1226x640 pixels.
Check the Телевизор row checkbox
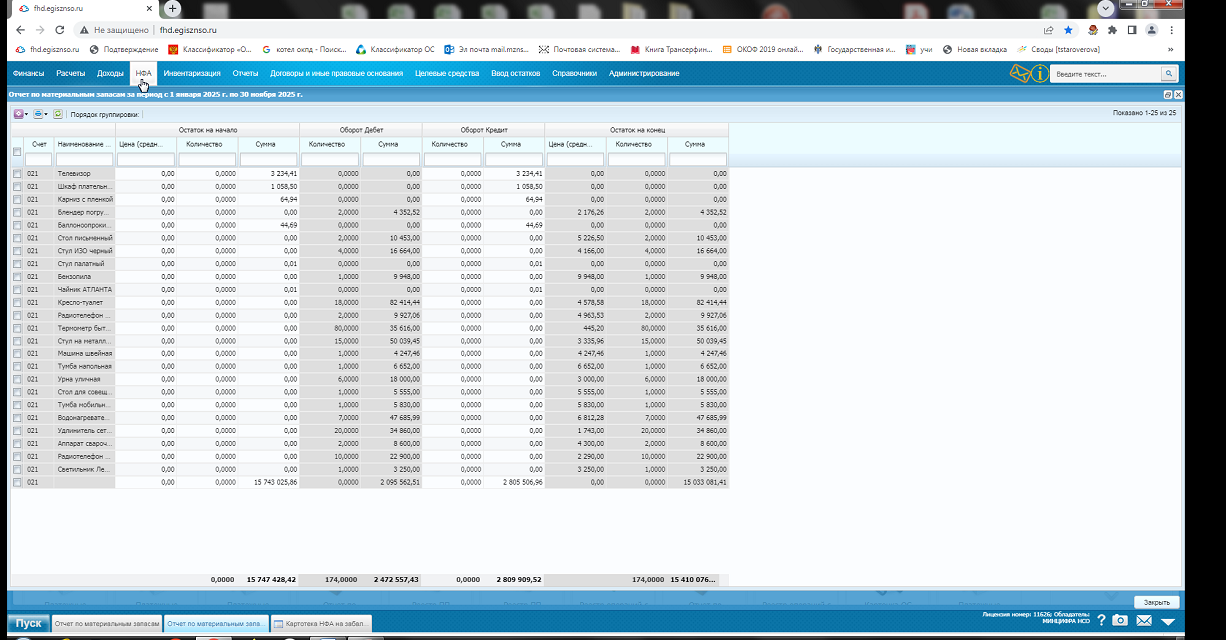17,174
